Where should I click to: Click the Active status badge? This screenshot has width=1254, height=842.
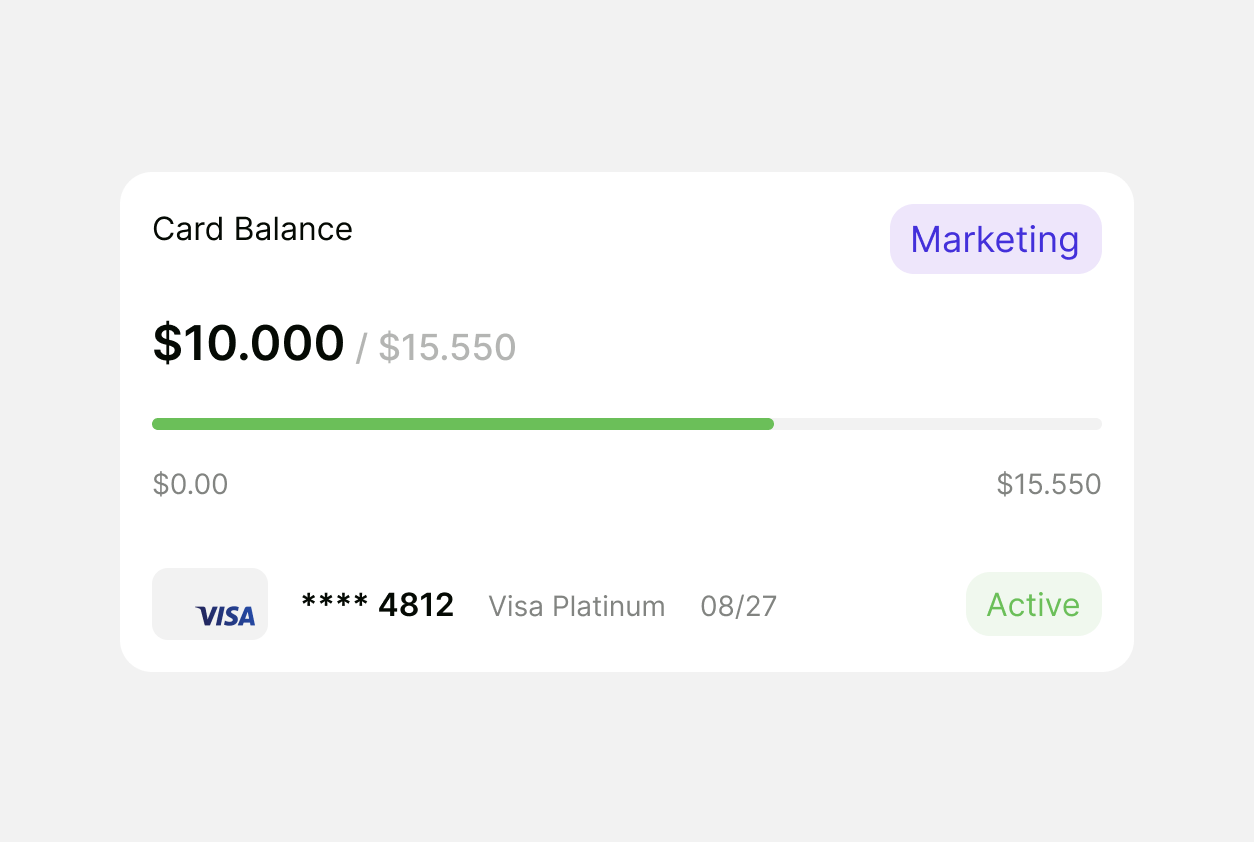1033,604
